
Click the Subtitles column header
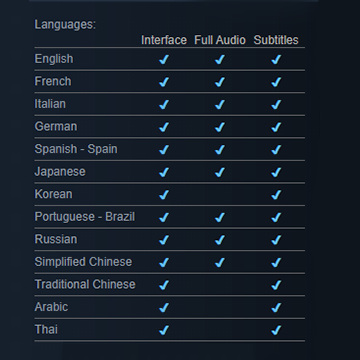[x=276, y=40]
